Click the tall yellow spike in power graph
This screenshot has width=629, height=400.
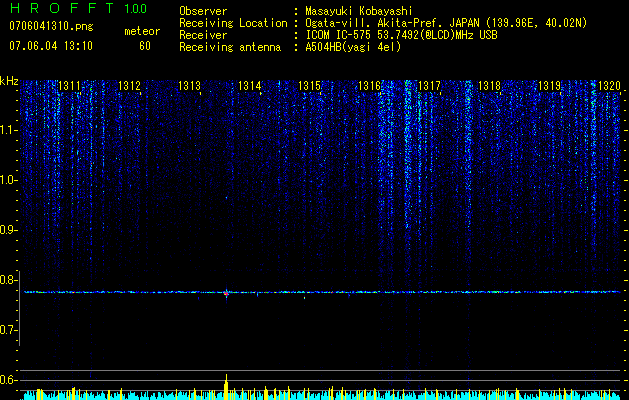click(226, 387)
